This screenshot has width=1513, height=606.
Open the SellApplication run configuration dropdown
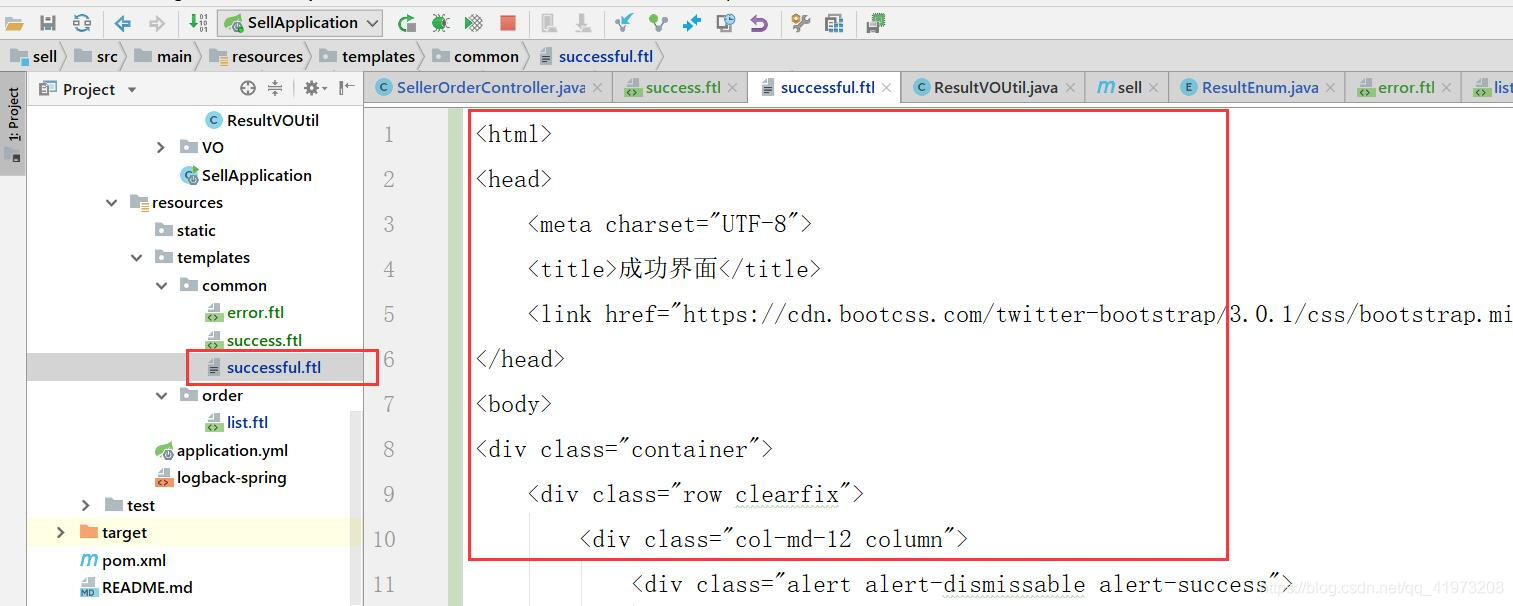(x=301, y=23)
